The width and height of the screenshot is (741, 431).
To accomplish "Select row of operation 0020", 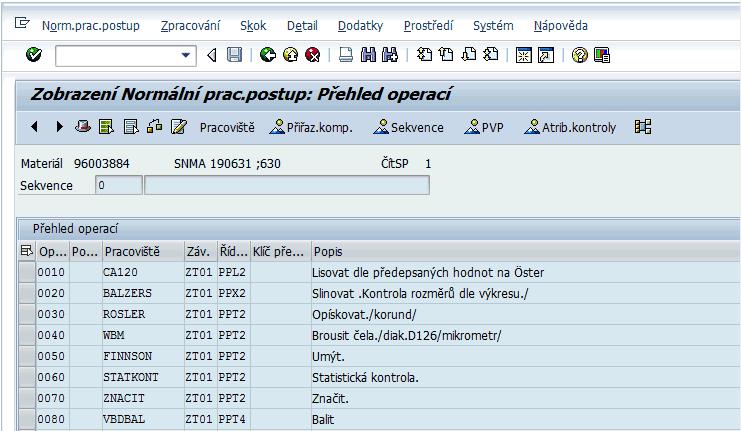I will click(x=27, y=293).
